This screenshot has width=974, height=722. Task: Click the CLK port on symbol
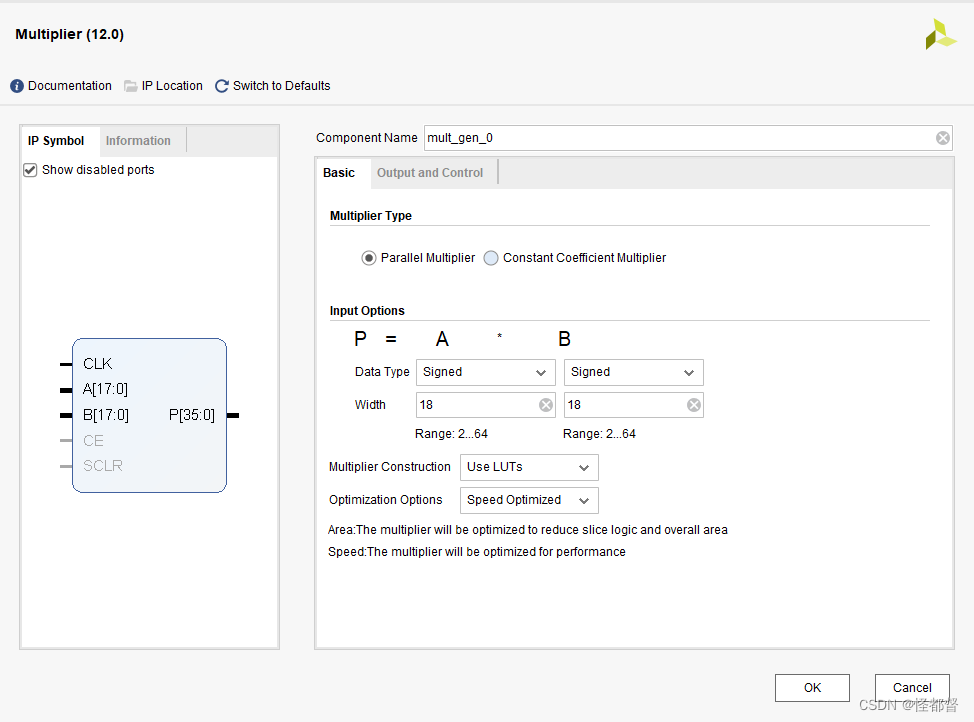[x=98, y=363]
